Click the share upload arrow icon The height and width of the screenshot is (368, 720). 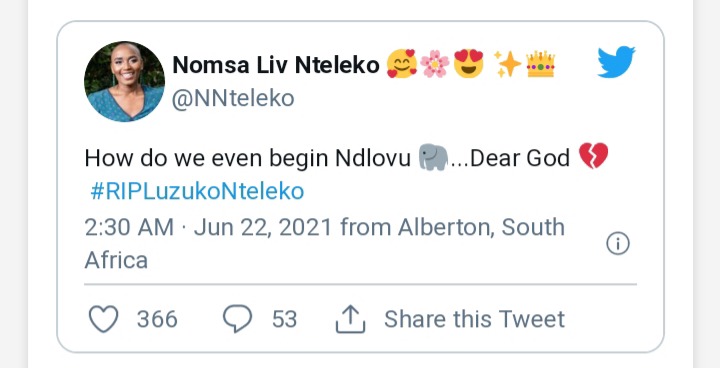pos(350,319)
